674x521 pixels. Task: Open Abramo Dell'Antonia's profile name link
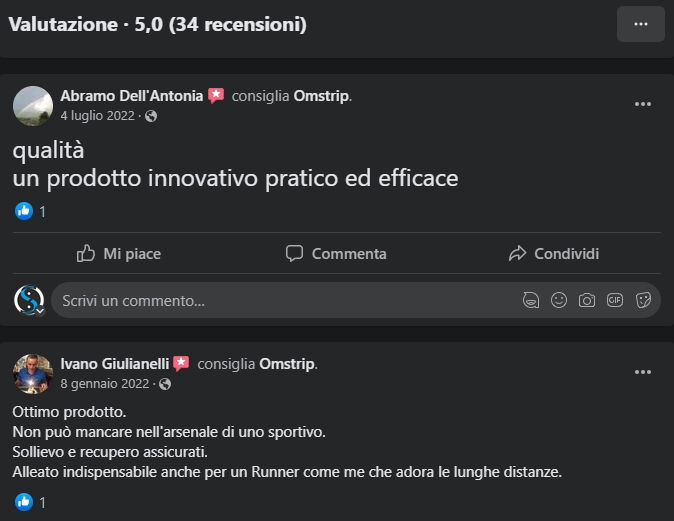(132, 96)
